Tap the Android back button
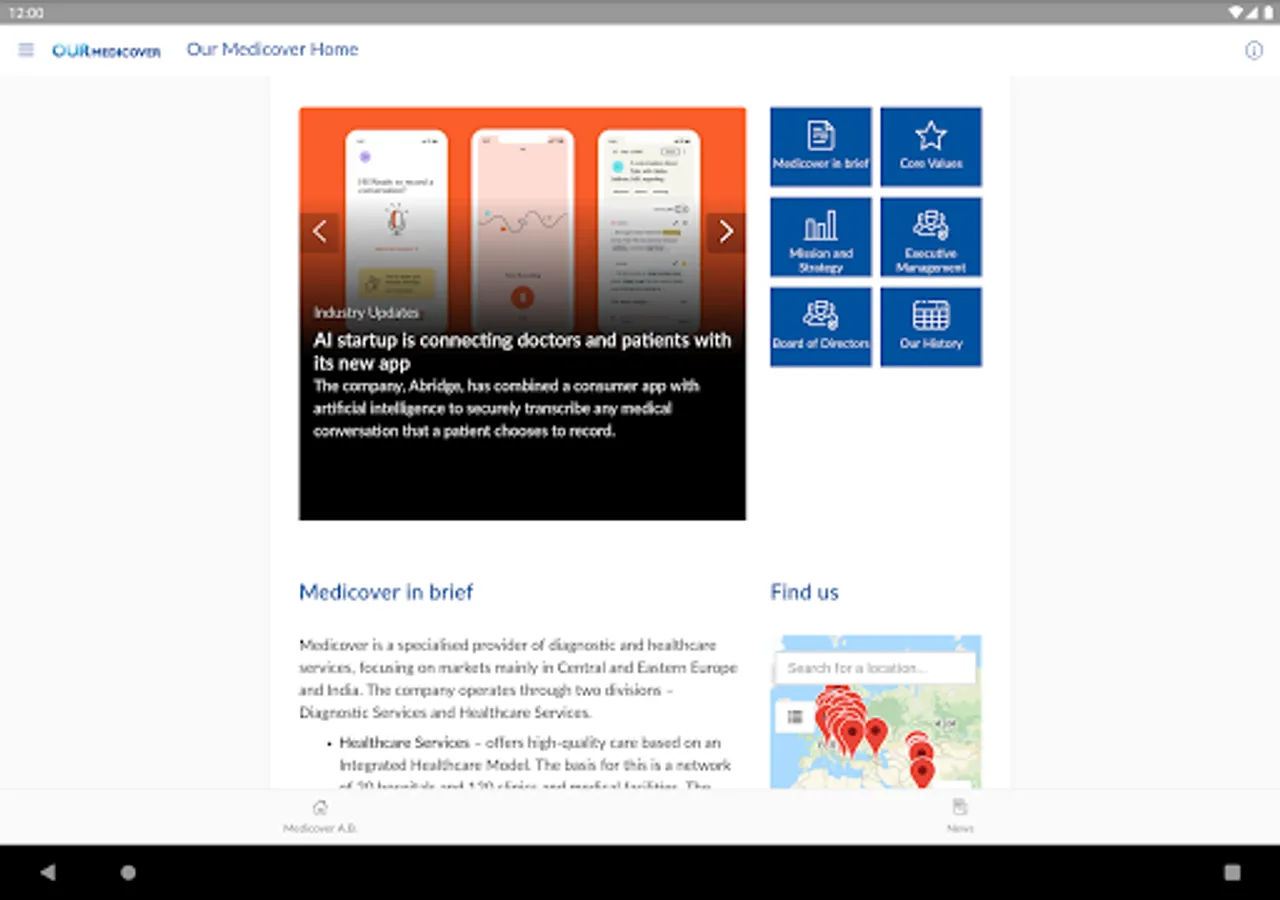 [47, 872]
